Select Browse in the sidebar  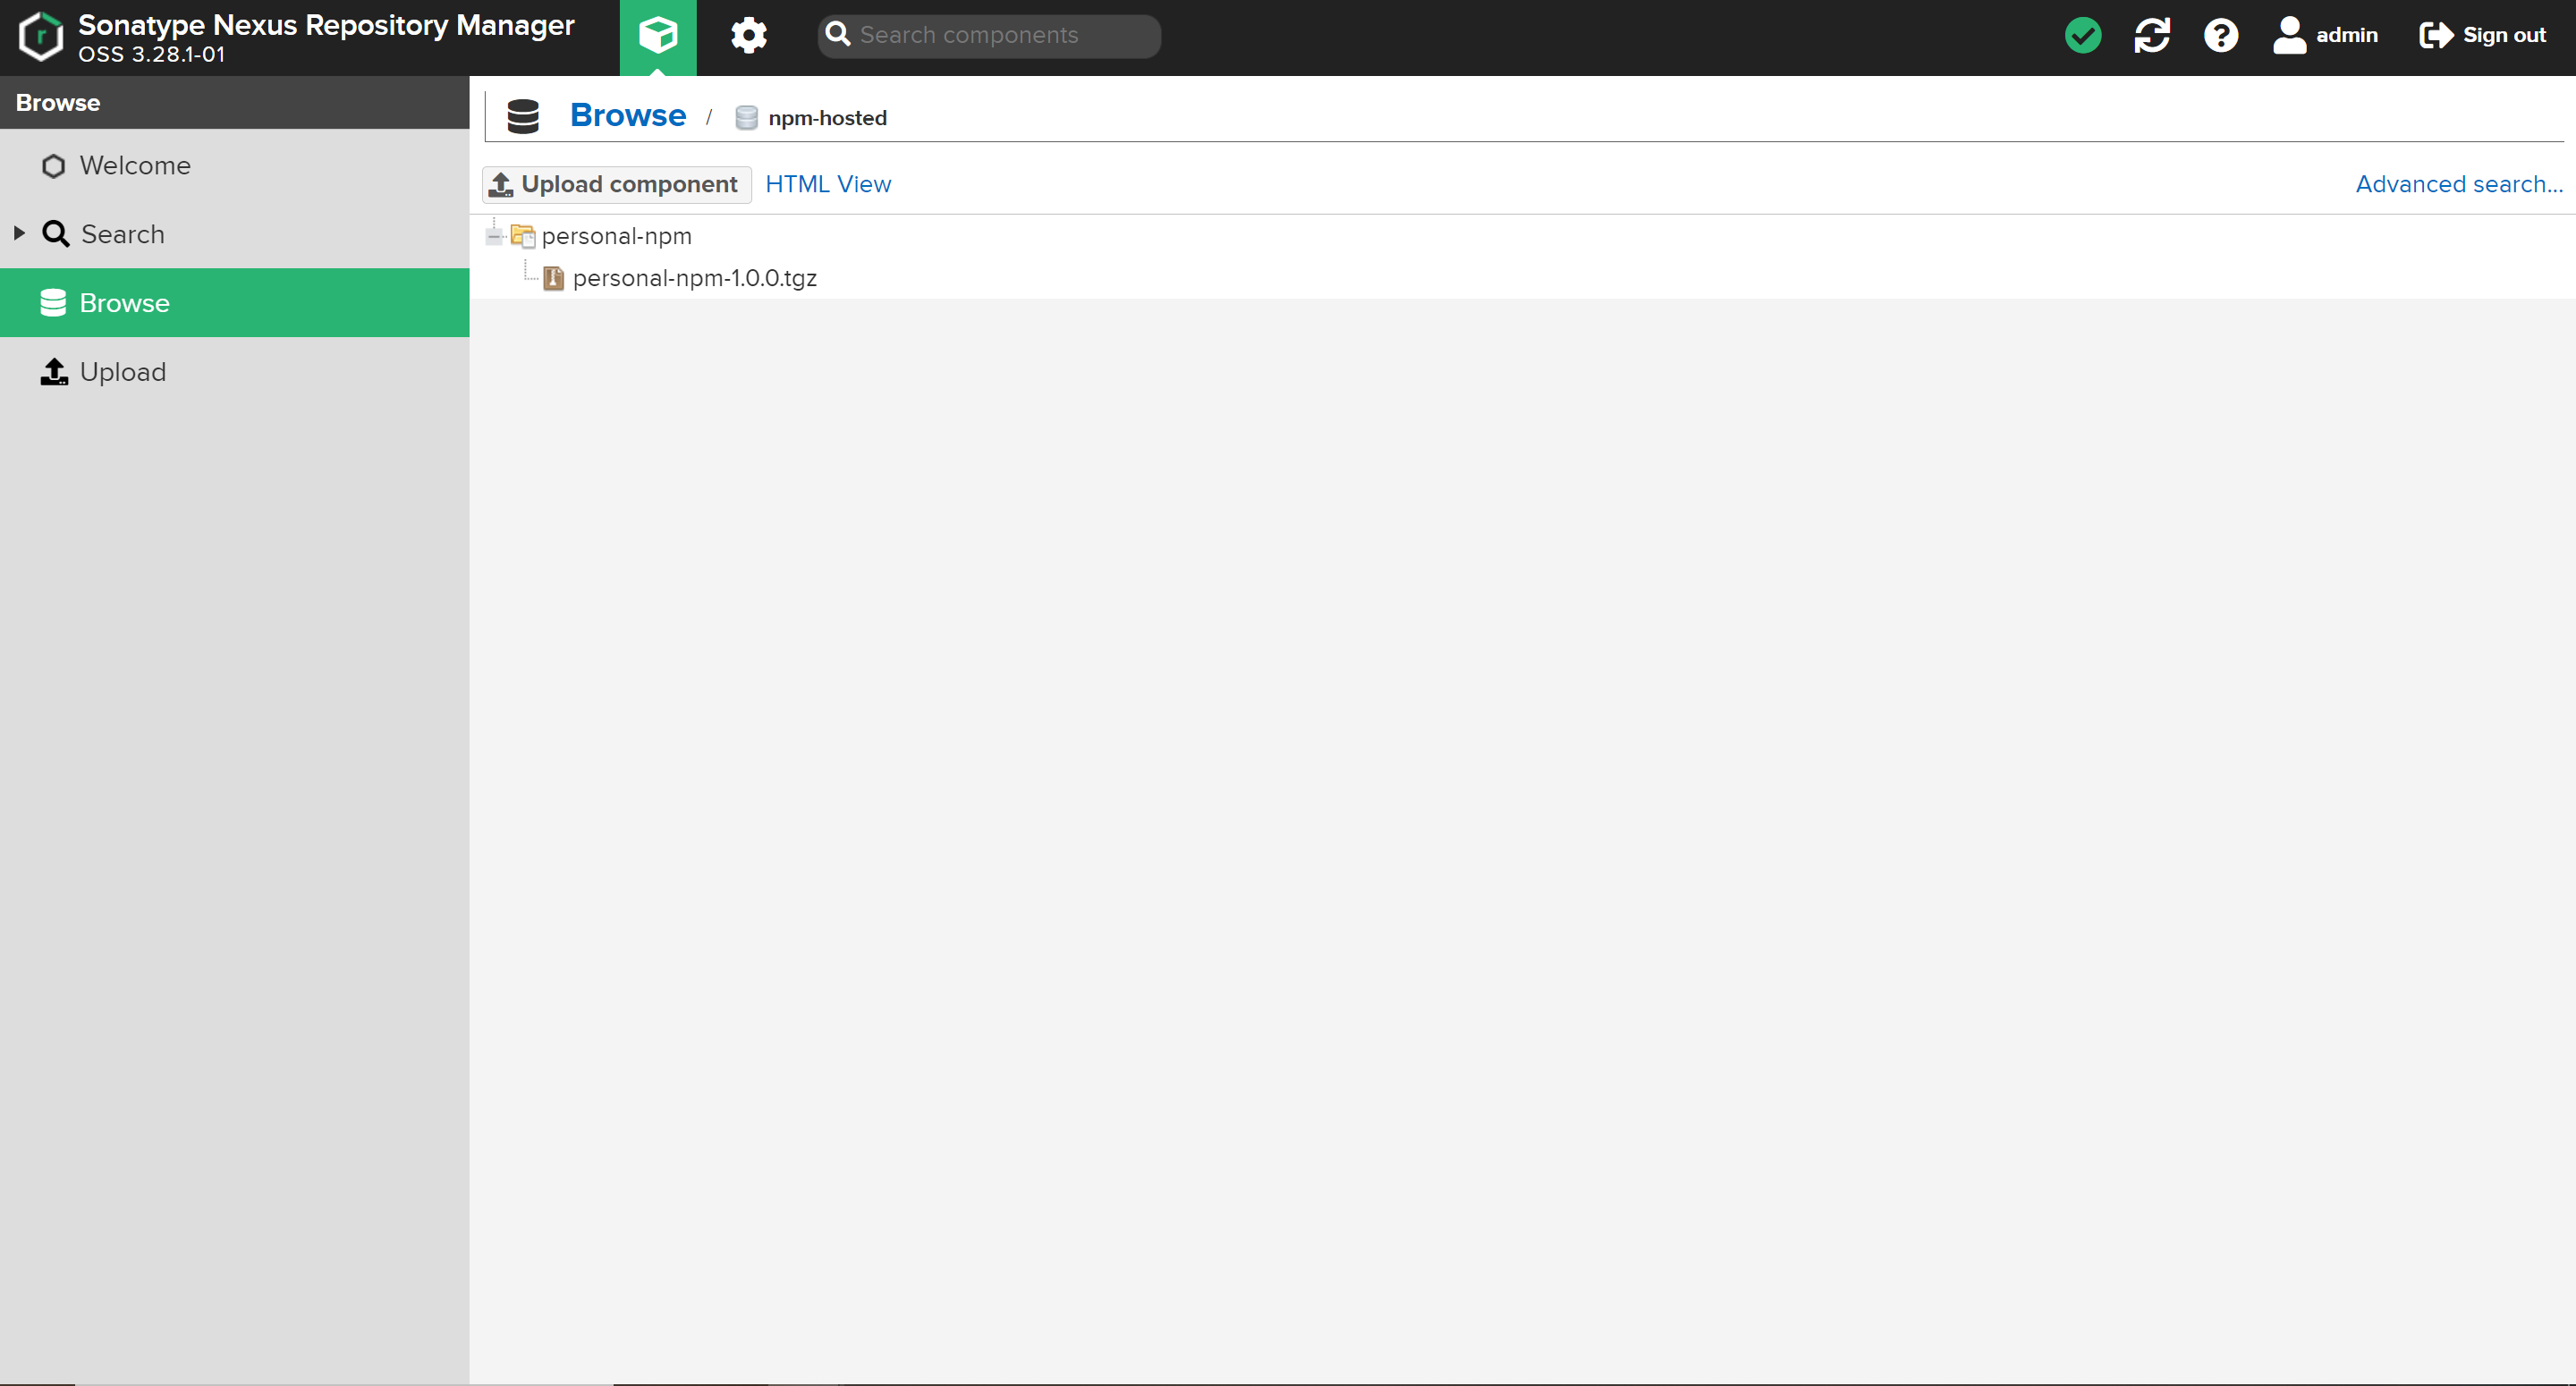124,303
